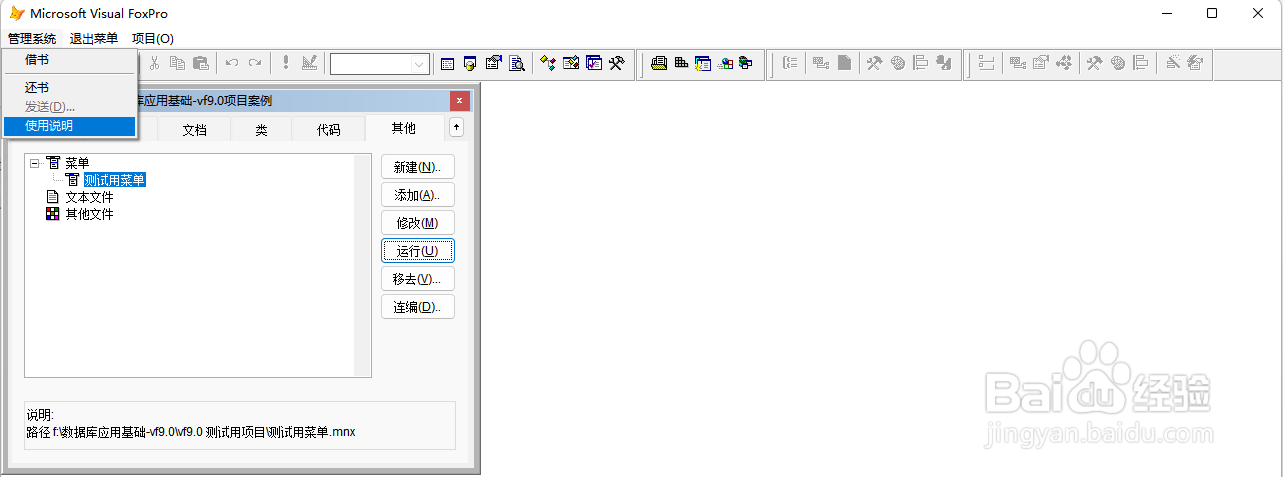Click the 说明: label
The image size is (1283, 477).
[x=40, y=415]
